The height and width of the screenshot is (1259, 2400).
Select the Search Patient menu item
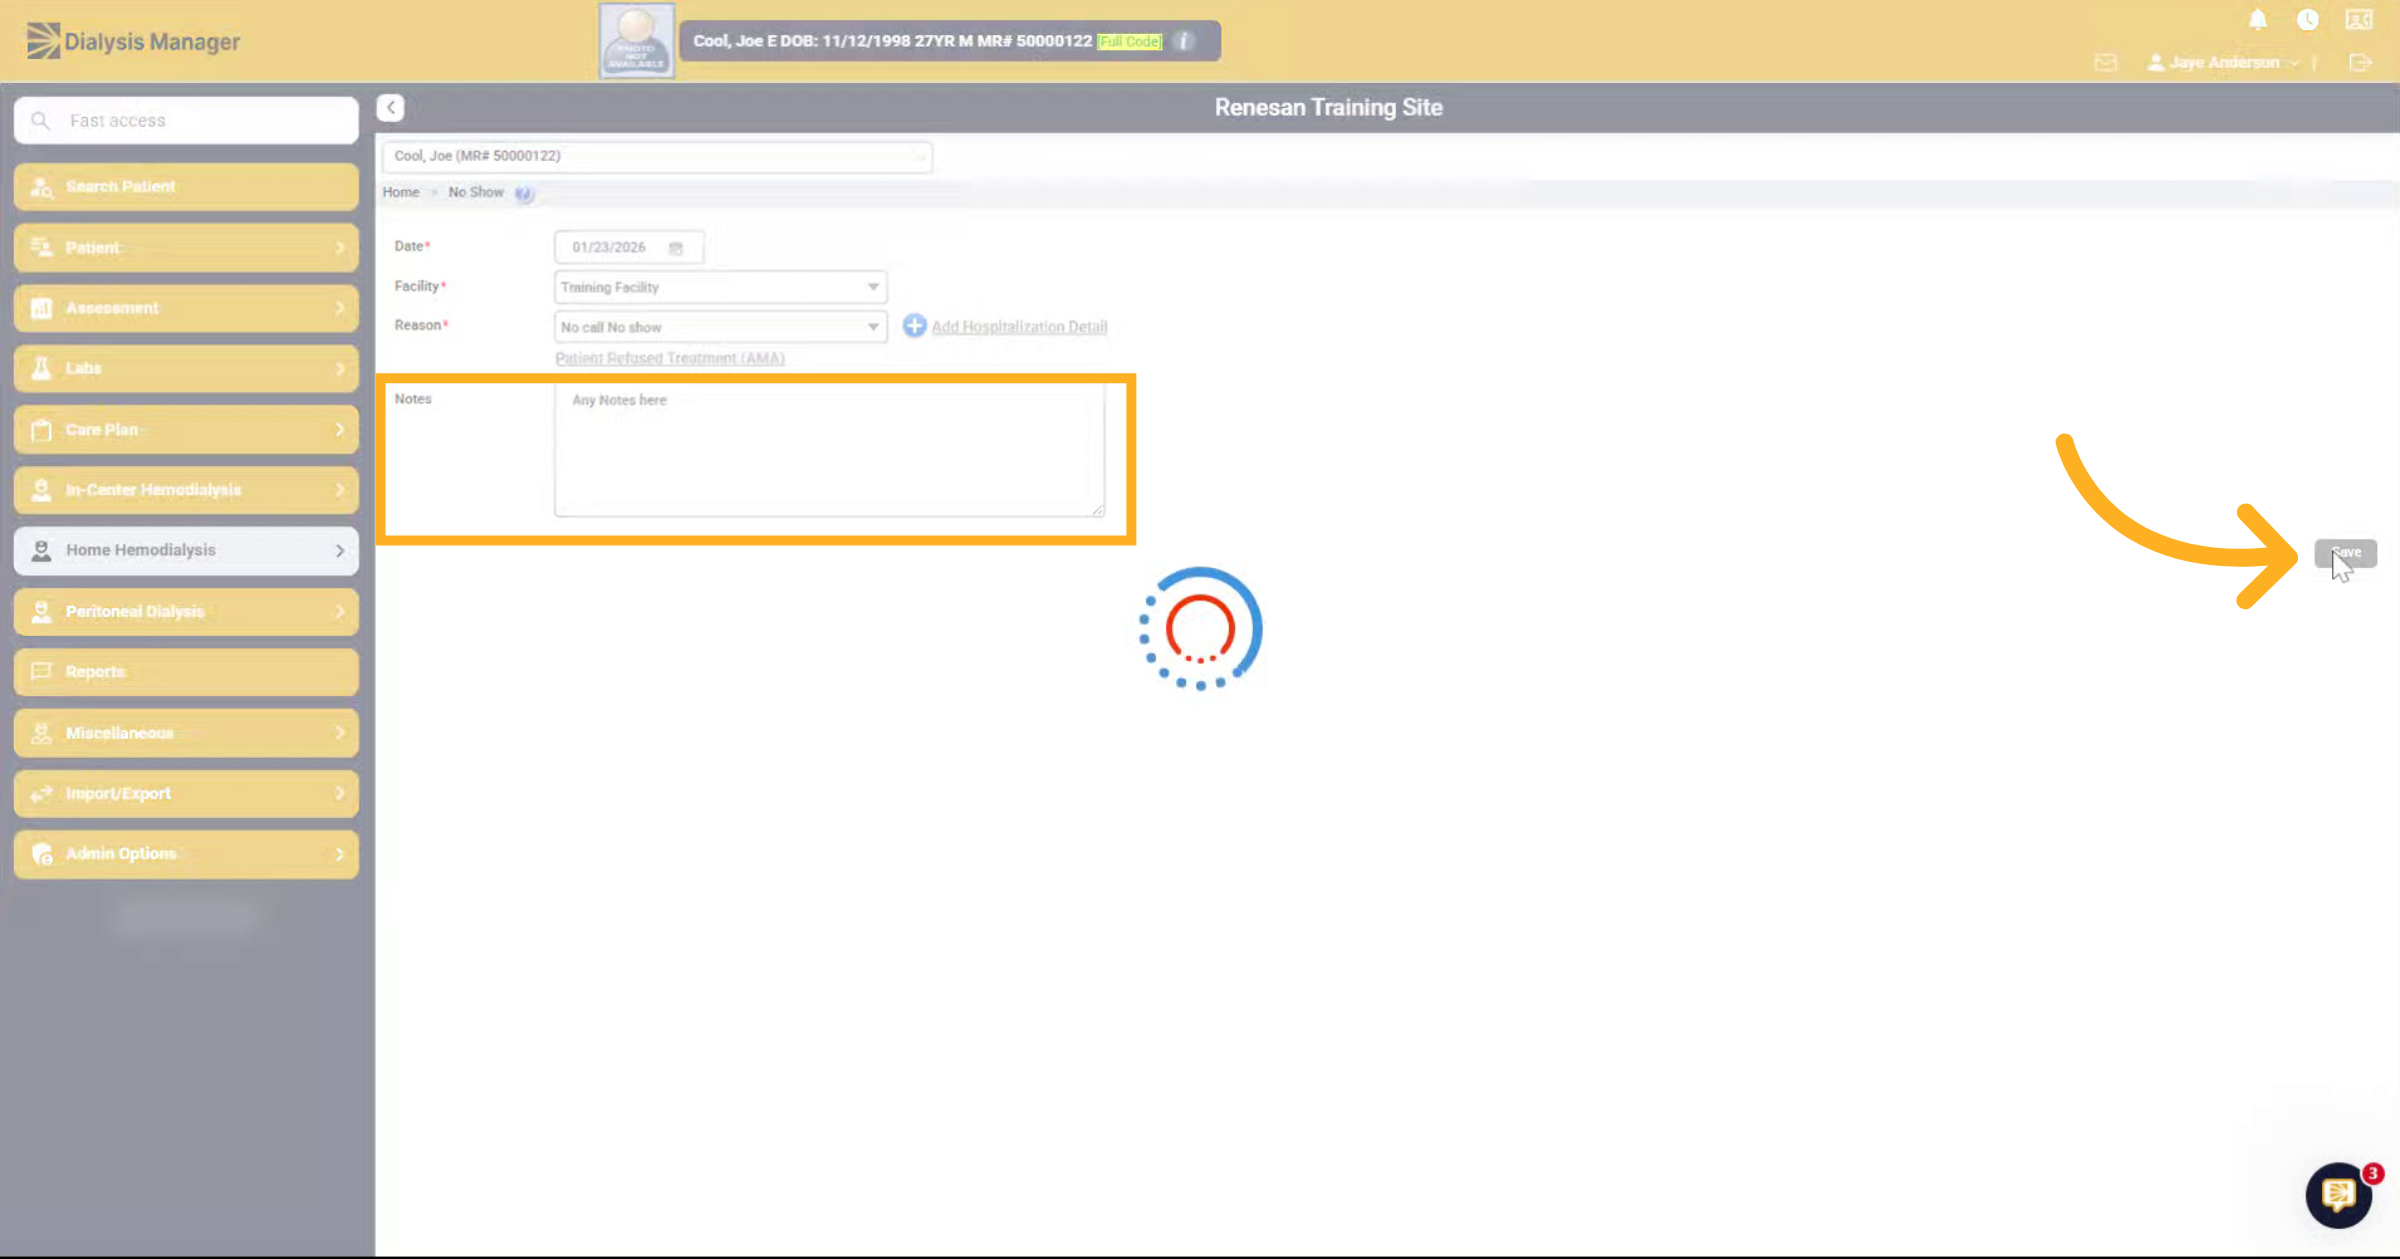point(186,187)
